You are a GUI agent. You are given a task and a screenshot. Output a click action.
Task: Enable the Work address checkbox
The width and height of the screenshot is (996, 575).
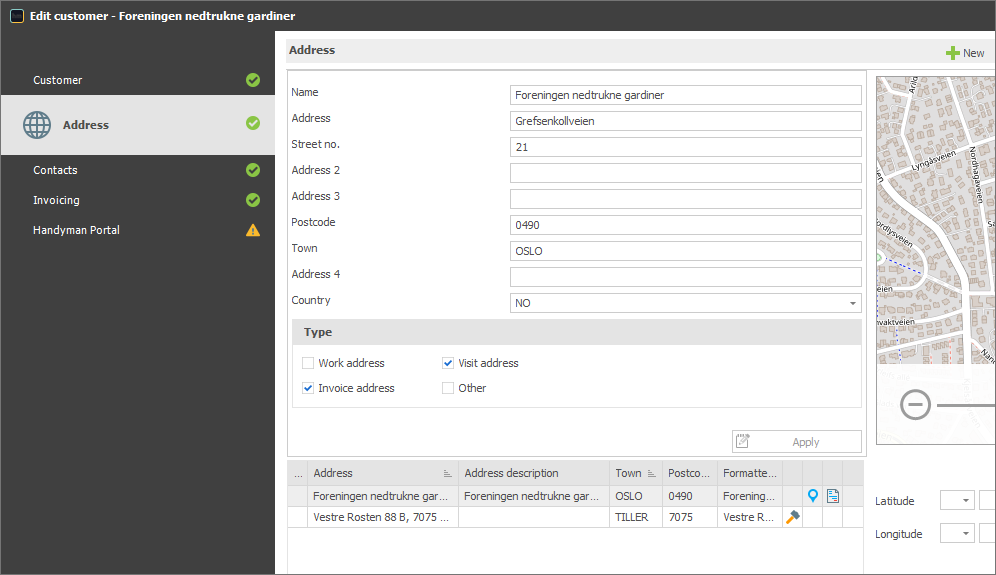pyautogui.click(x=308, y=363)
